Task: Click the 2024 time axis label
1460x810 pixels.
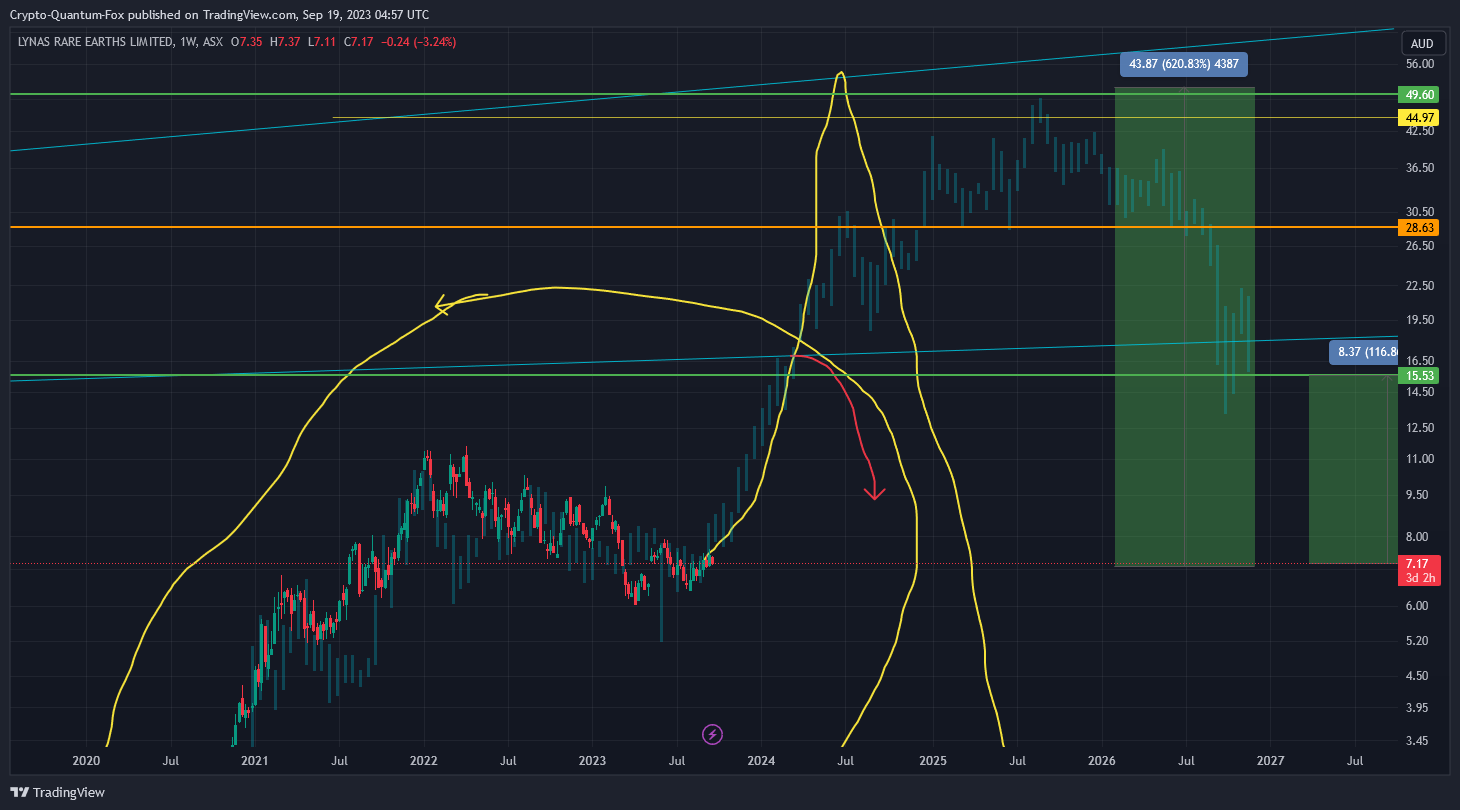Action: point(761,762)
